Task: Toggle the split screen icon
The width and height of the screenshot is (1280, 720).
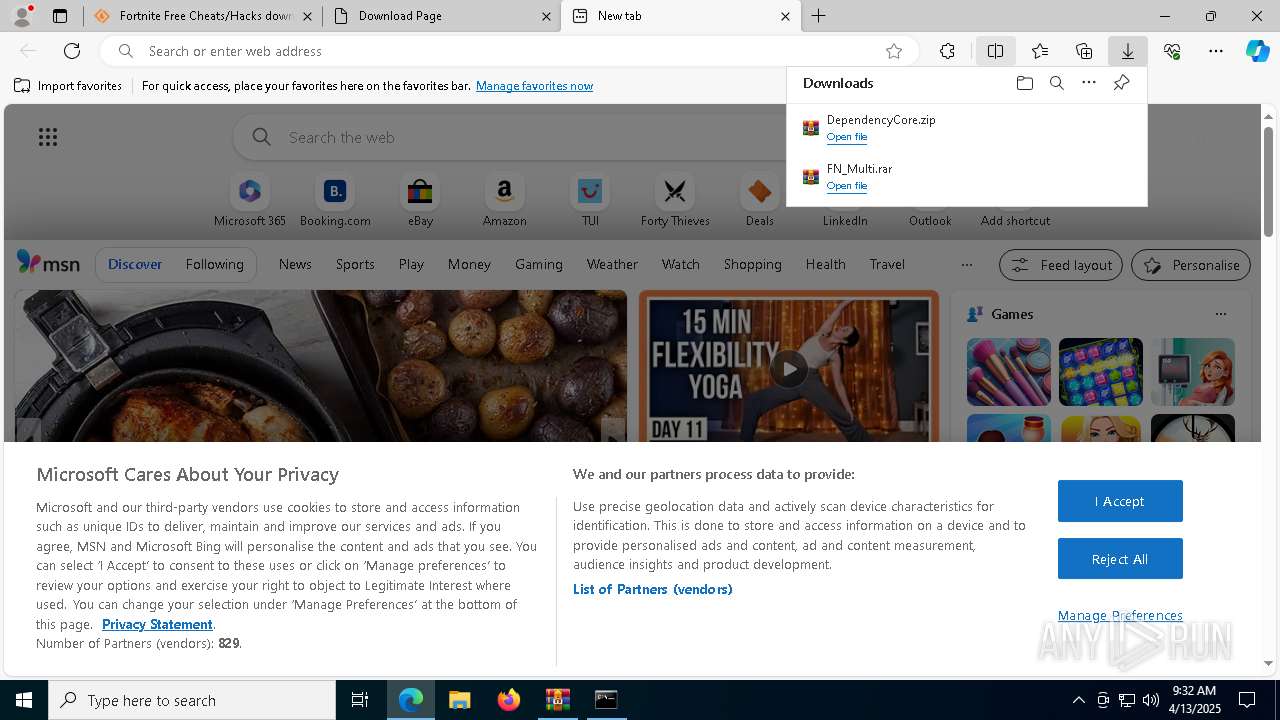Action: 996,51
